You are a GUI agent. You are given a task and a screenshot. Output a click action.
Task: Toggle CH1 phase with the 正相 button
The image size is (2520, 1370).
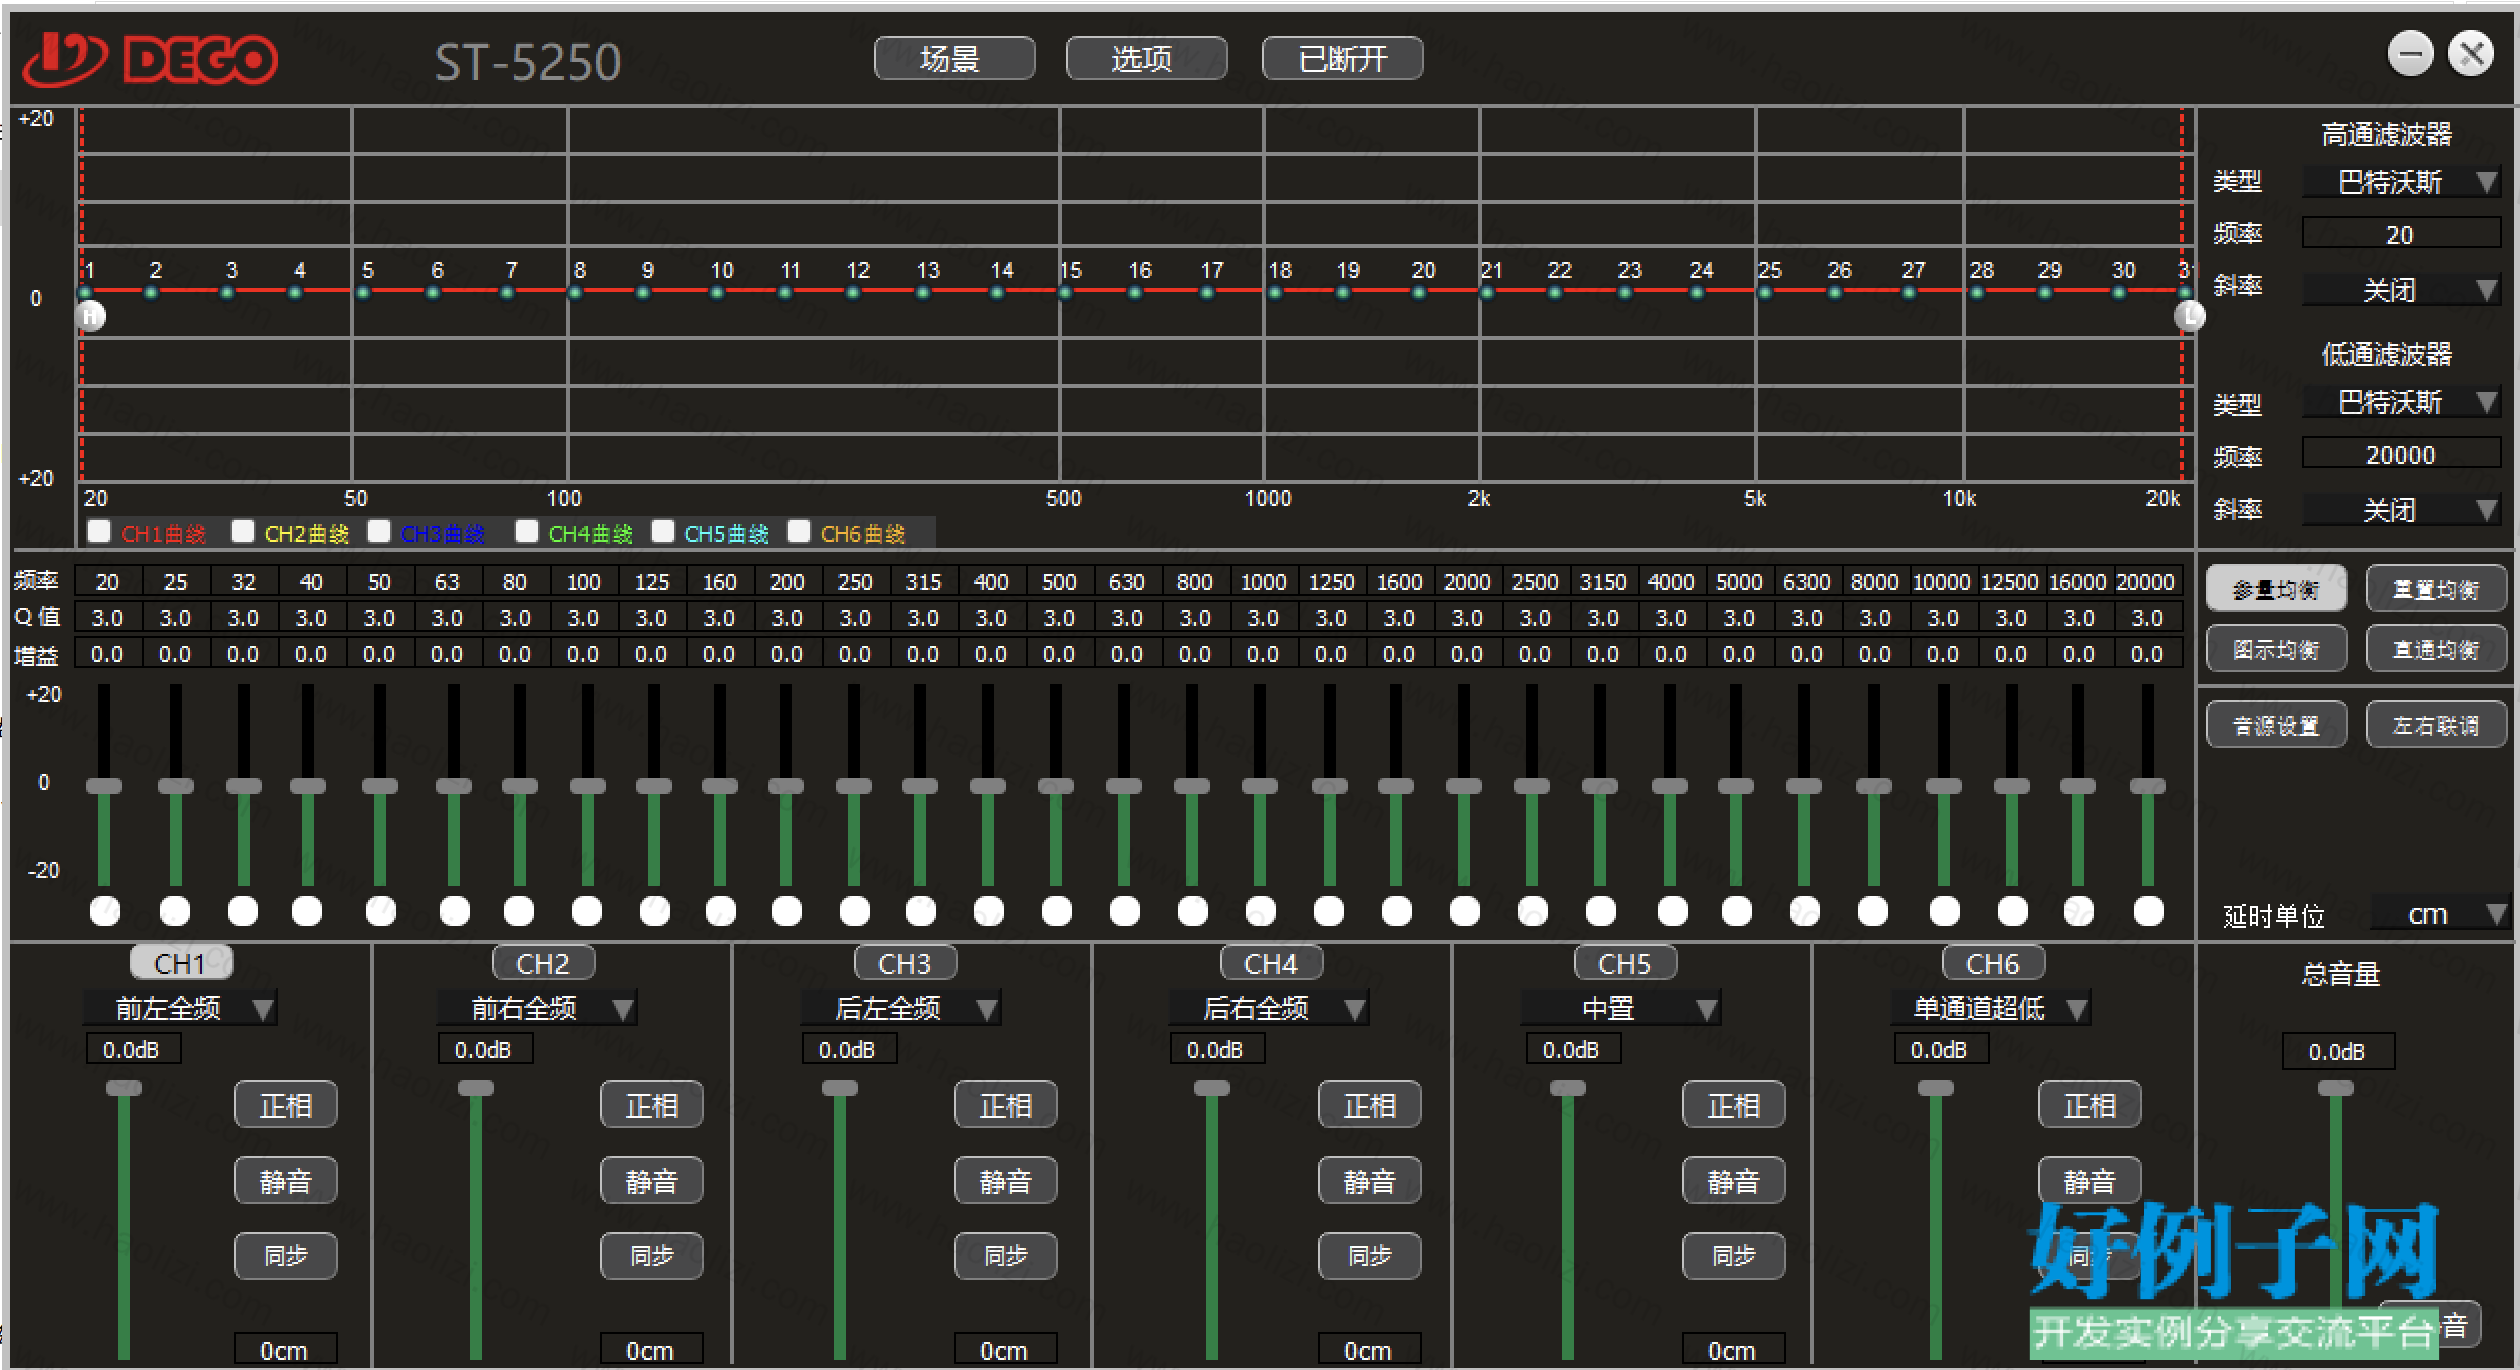[286, 1105]
